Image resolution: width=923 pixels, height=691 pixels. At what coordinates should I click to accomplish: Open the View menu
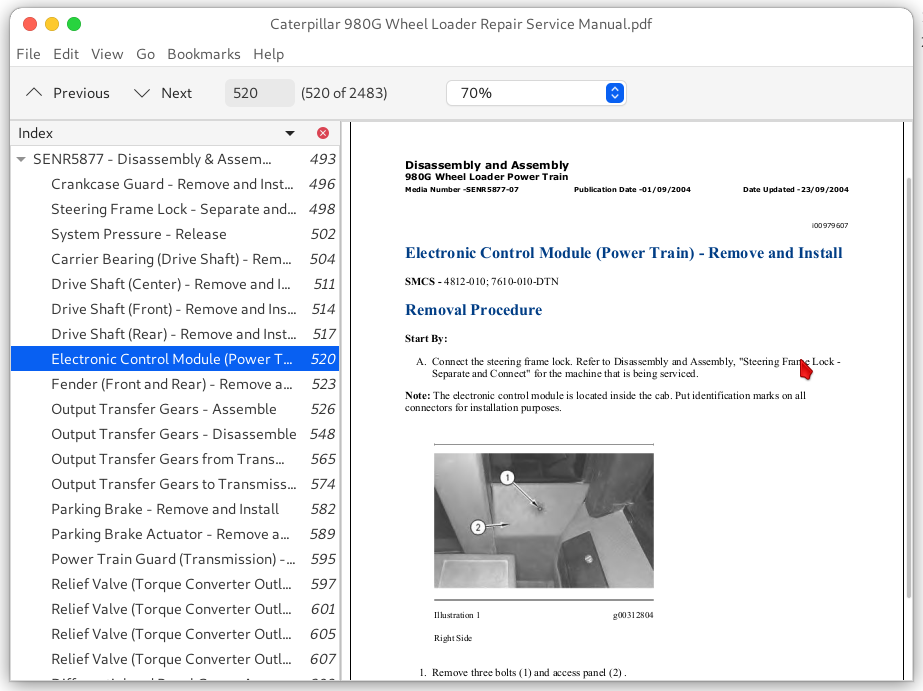click(x=107, y=54)
